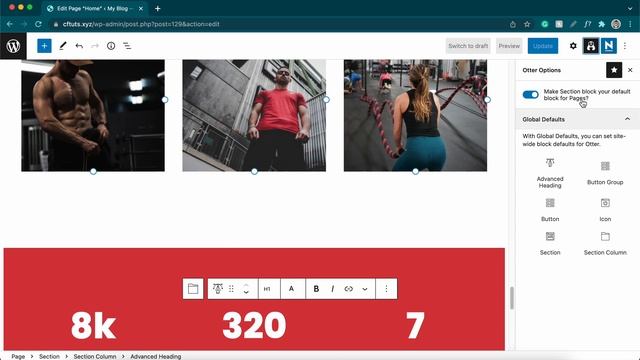Click the editor vertical scrollbar

[x=511, y=298]
